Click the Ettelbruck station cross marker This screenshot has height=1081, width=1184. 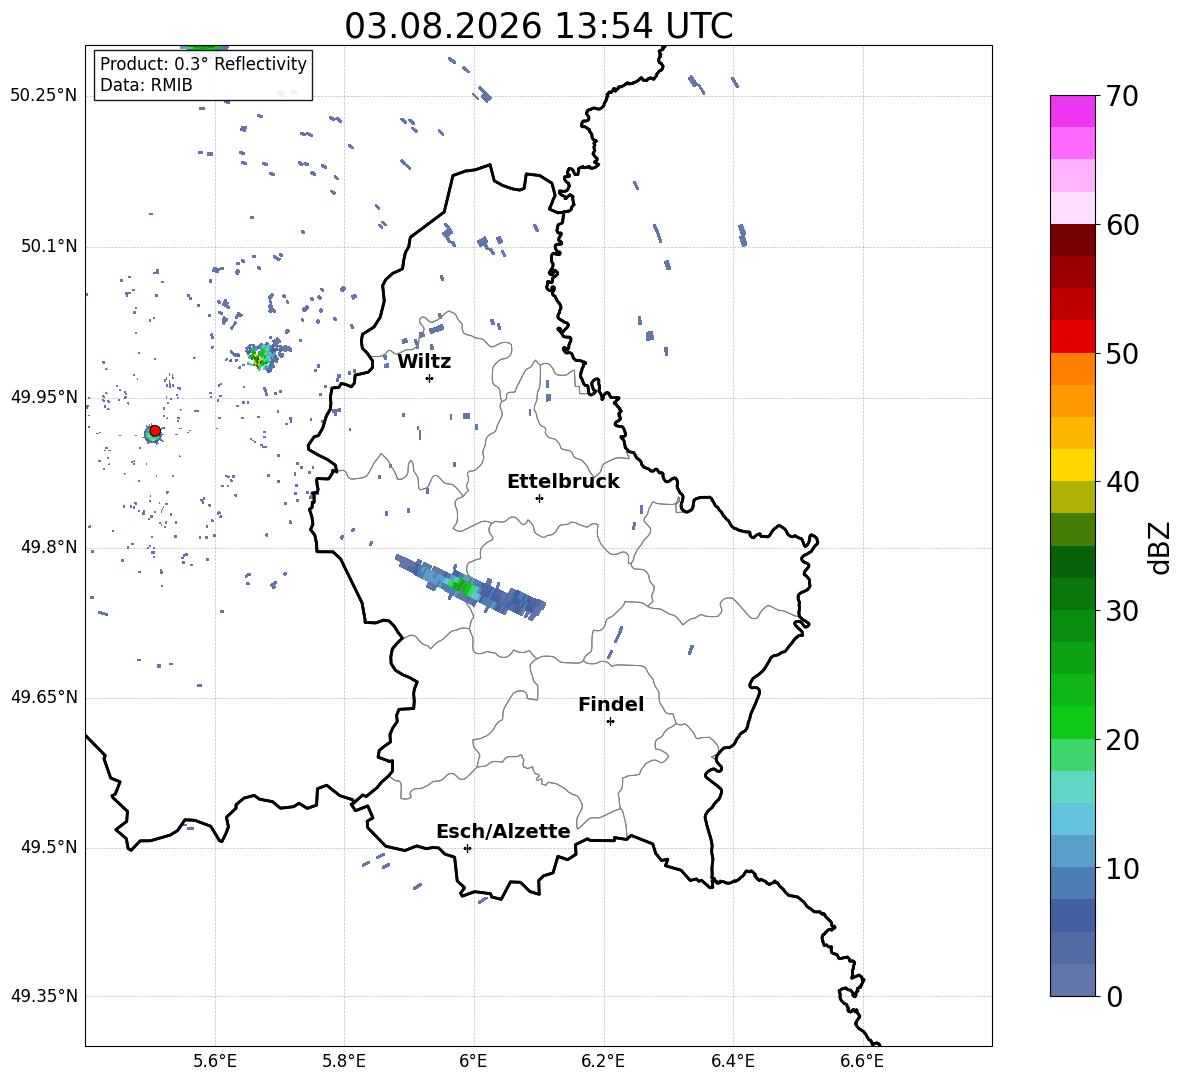coord(539,498)
